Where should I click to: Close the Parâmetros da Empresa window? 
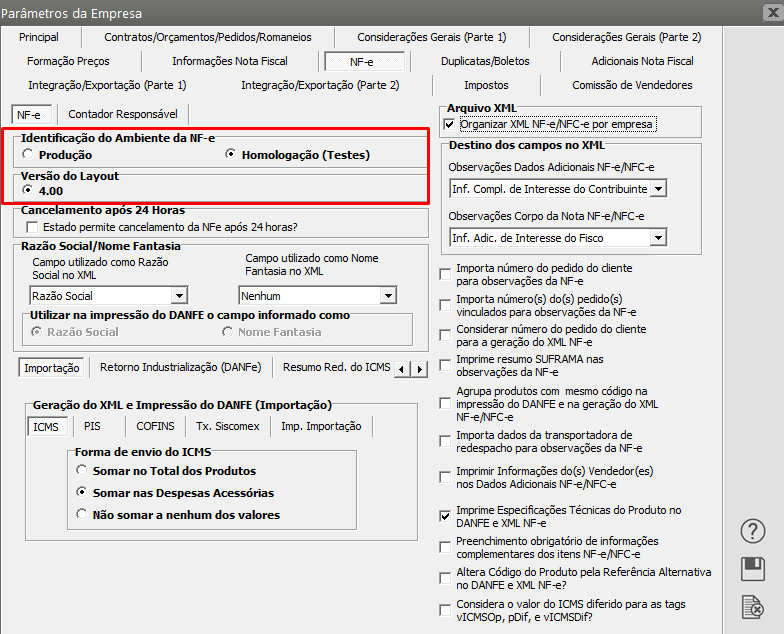tap(772, 12)
